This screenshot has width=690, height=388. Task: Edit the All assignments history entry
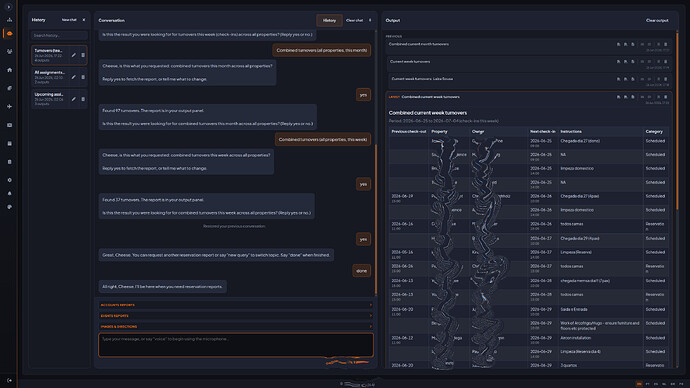[73, 77]
